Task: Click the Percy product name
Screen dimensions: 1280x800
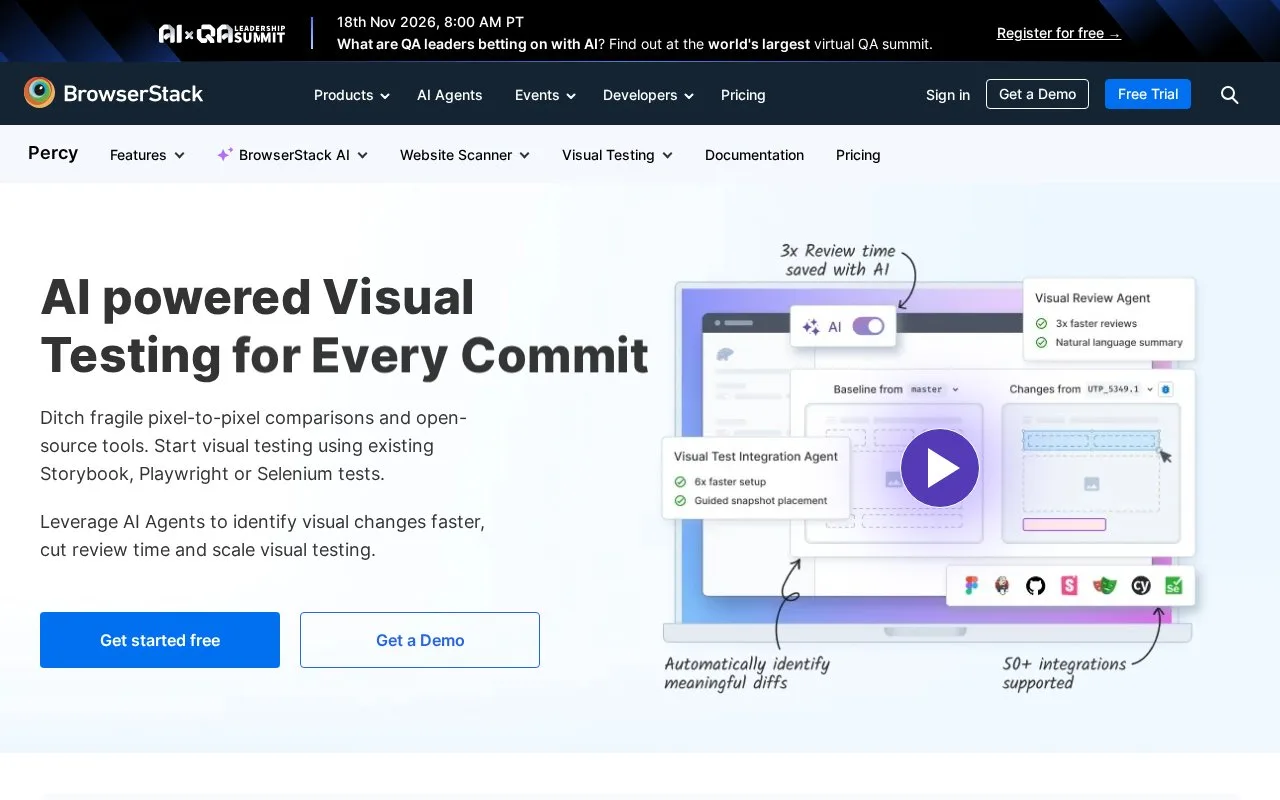Action: click(x=53, y=153)
